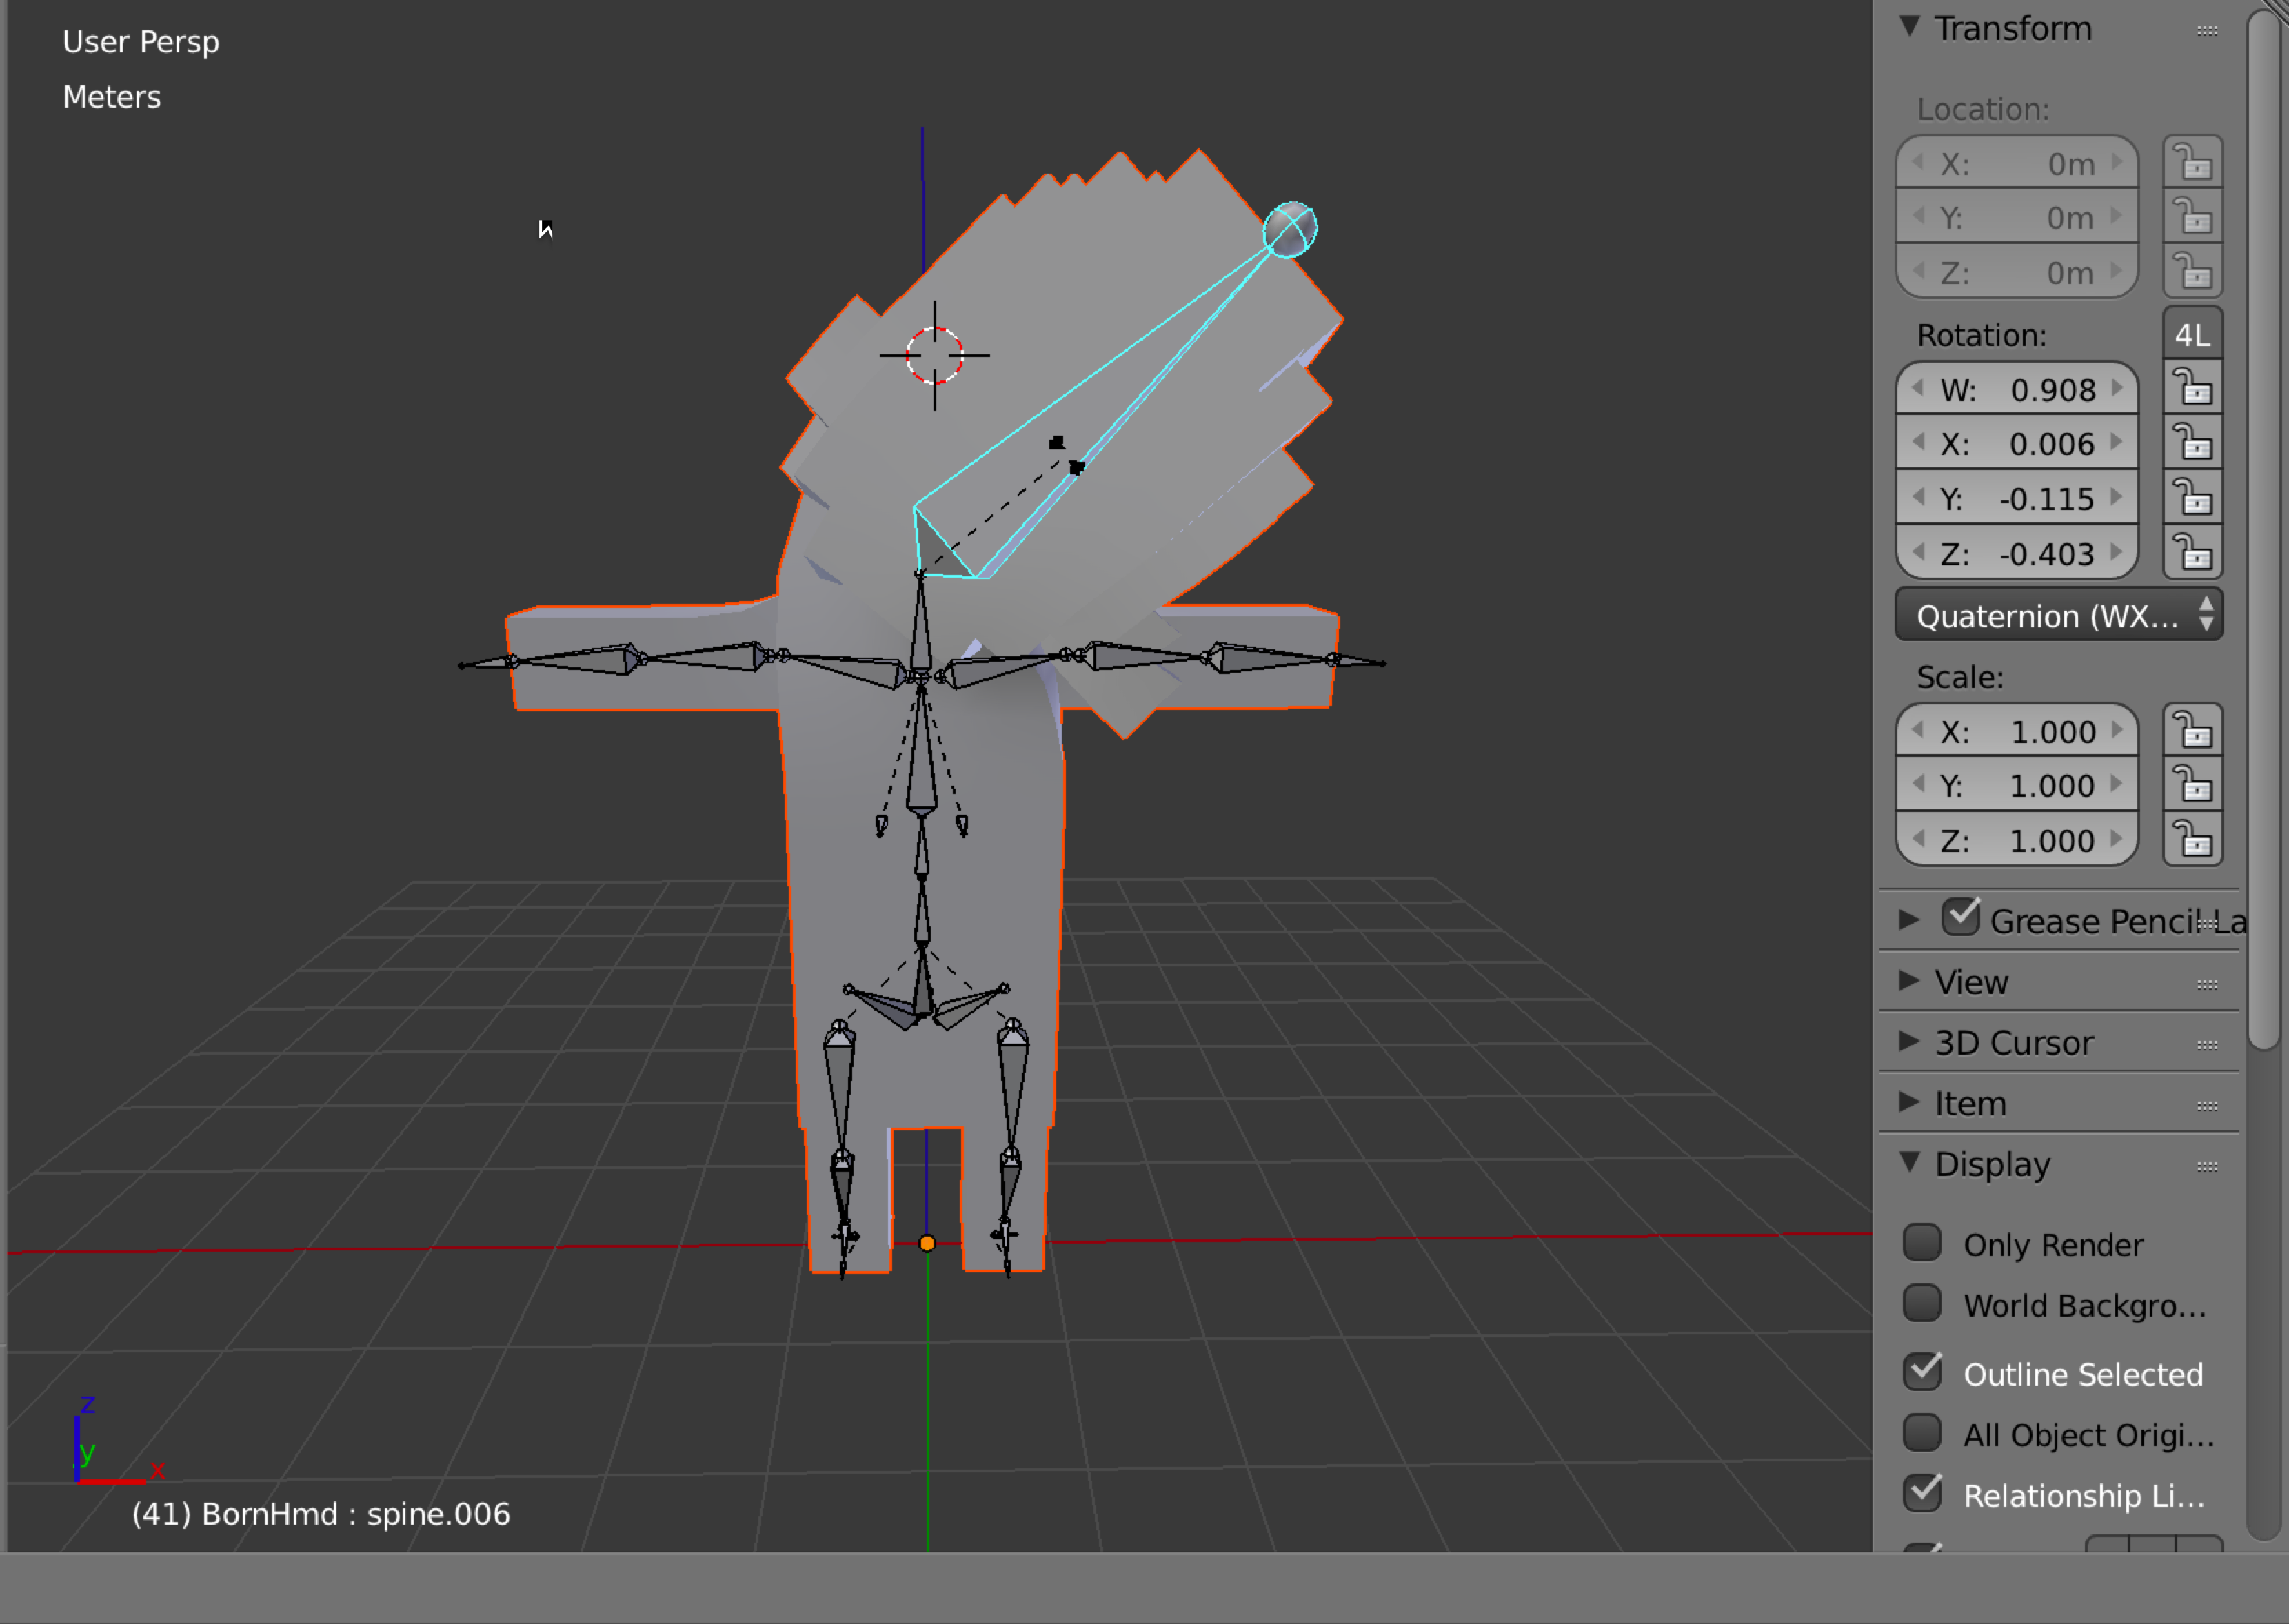Click the Rotation W value field
Viewport: 2289px width, 1624px height.
2017,389
